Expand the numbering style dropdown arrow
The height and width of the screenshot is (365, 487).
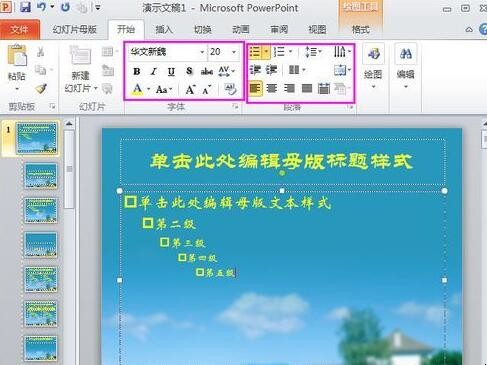290,52
